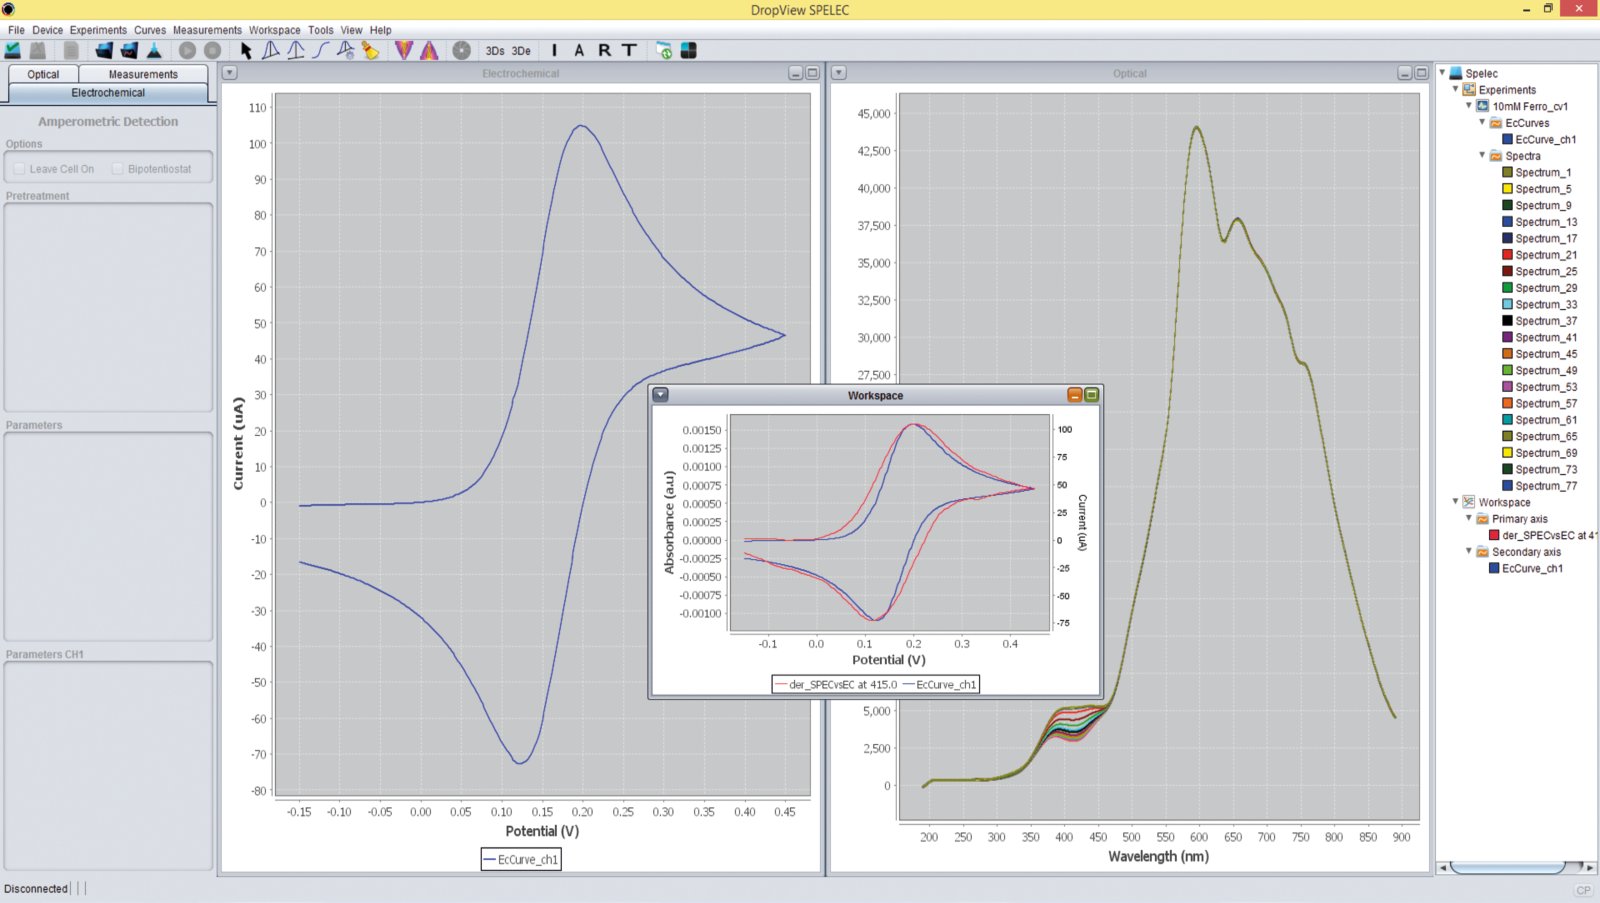This screenshot has height=903, width=1600.
Task: Click the blue load files folder toolbar icon
Action: point(104,50)
